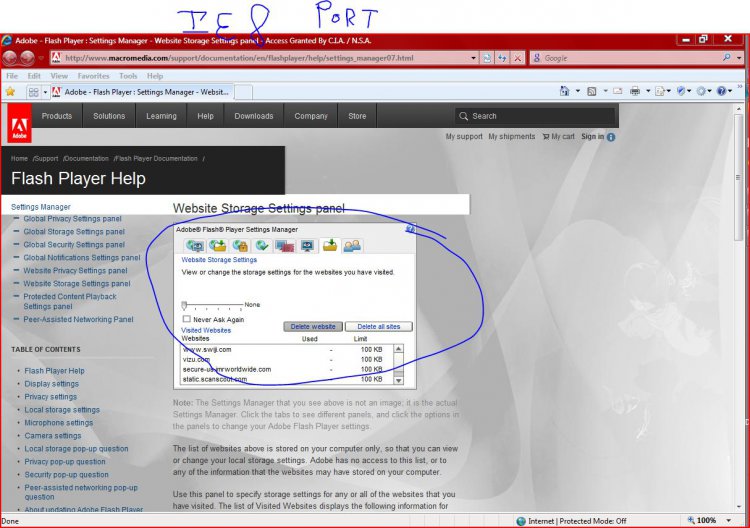Image resolution: width=750 pixels, height=528 pixels.
Task: Open the Global Storage Settings tab icon
Action: tap(218, 246)
